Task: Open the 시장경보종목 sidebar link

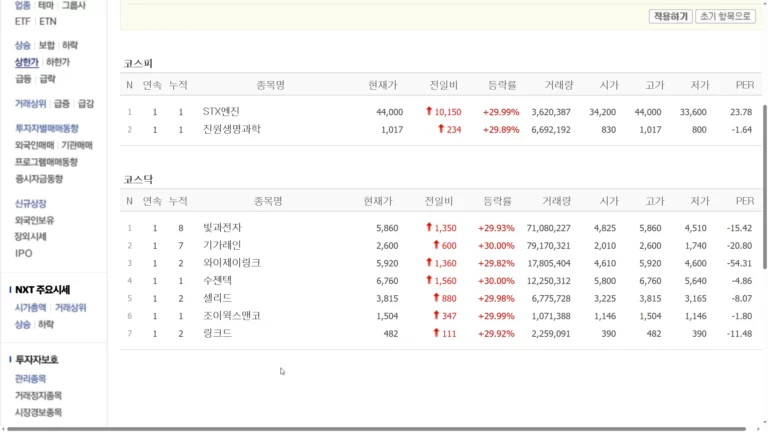Action: (x=38, y=412)
